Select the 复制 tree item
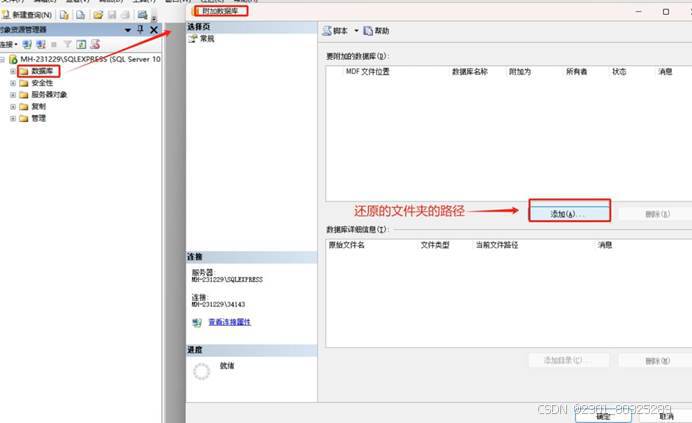692x423 pixels. pyautogui.click(x=38, y=106)
